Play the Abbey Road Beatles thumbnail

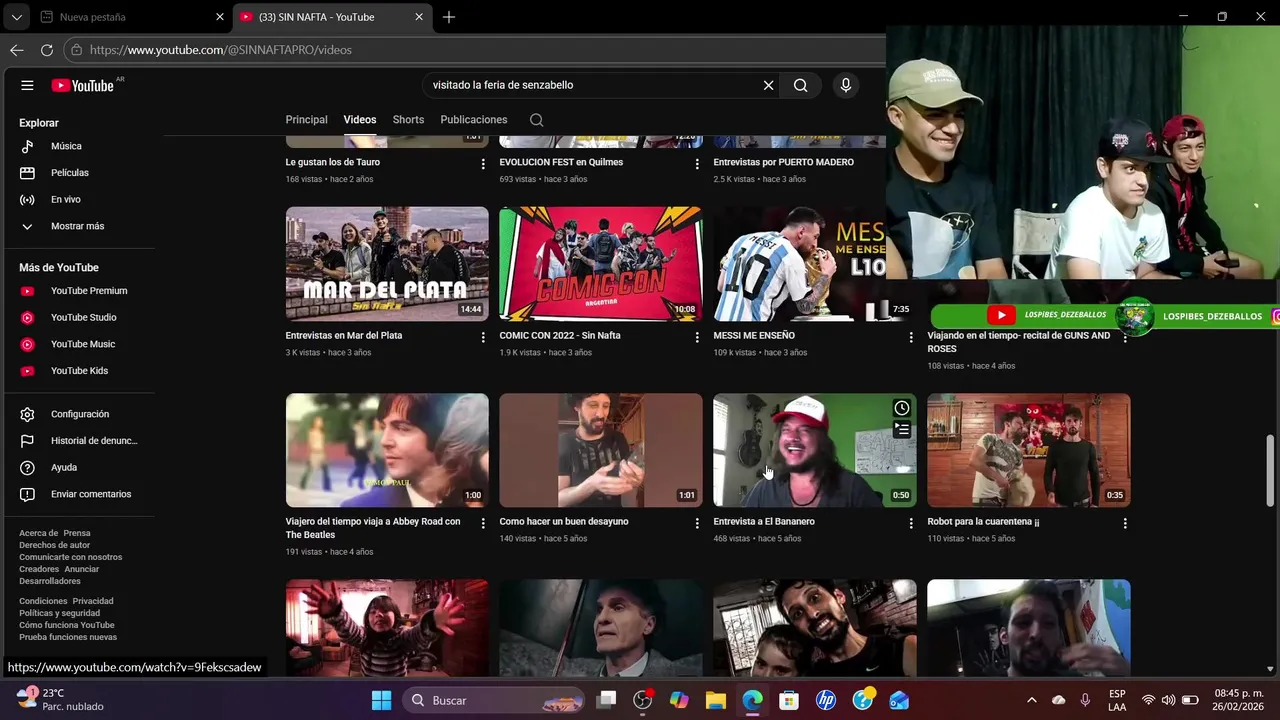[x=387, y=450]
